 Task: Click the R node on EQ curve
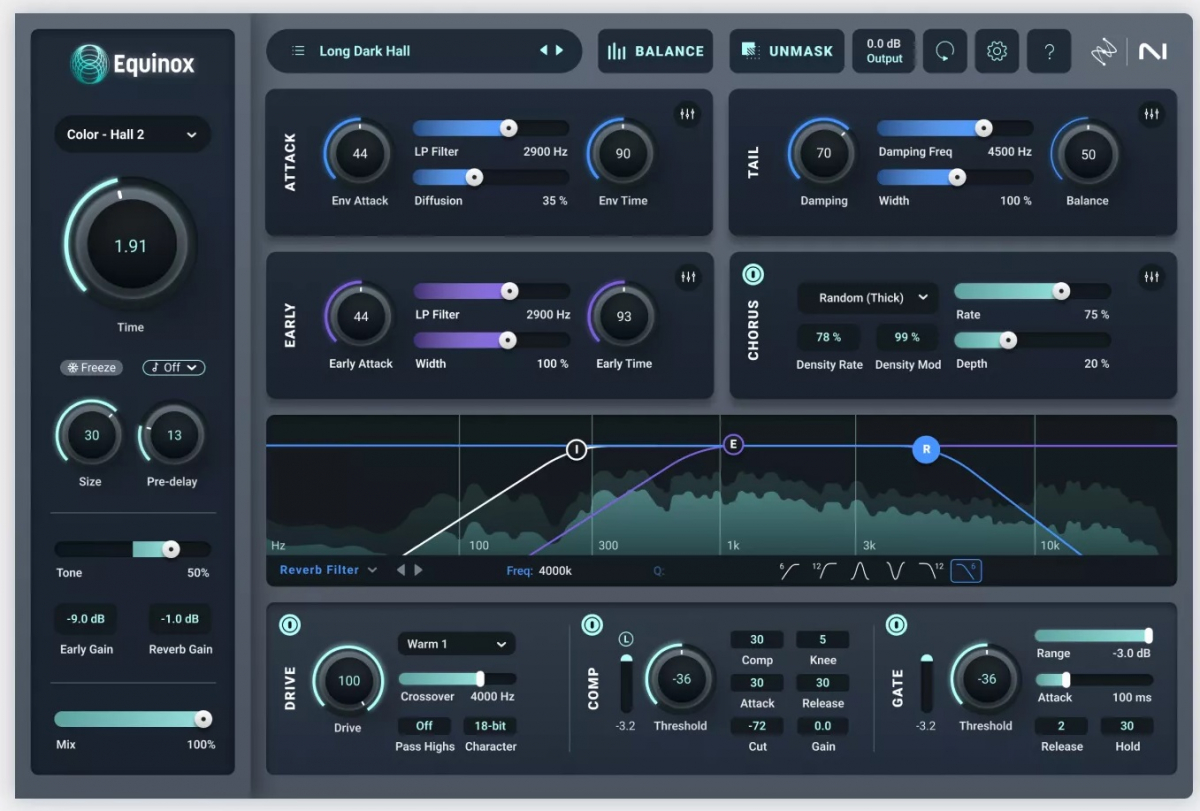(926, 450)
